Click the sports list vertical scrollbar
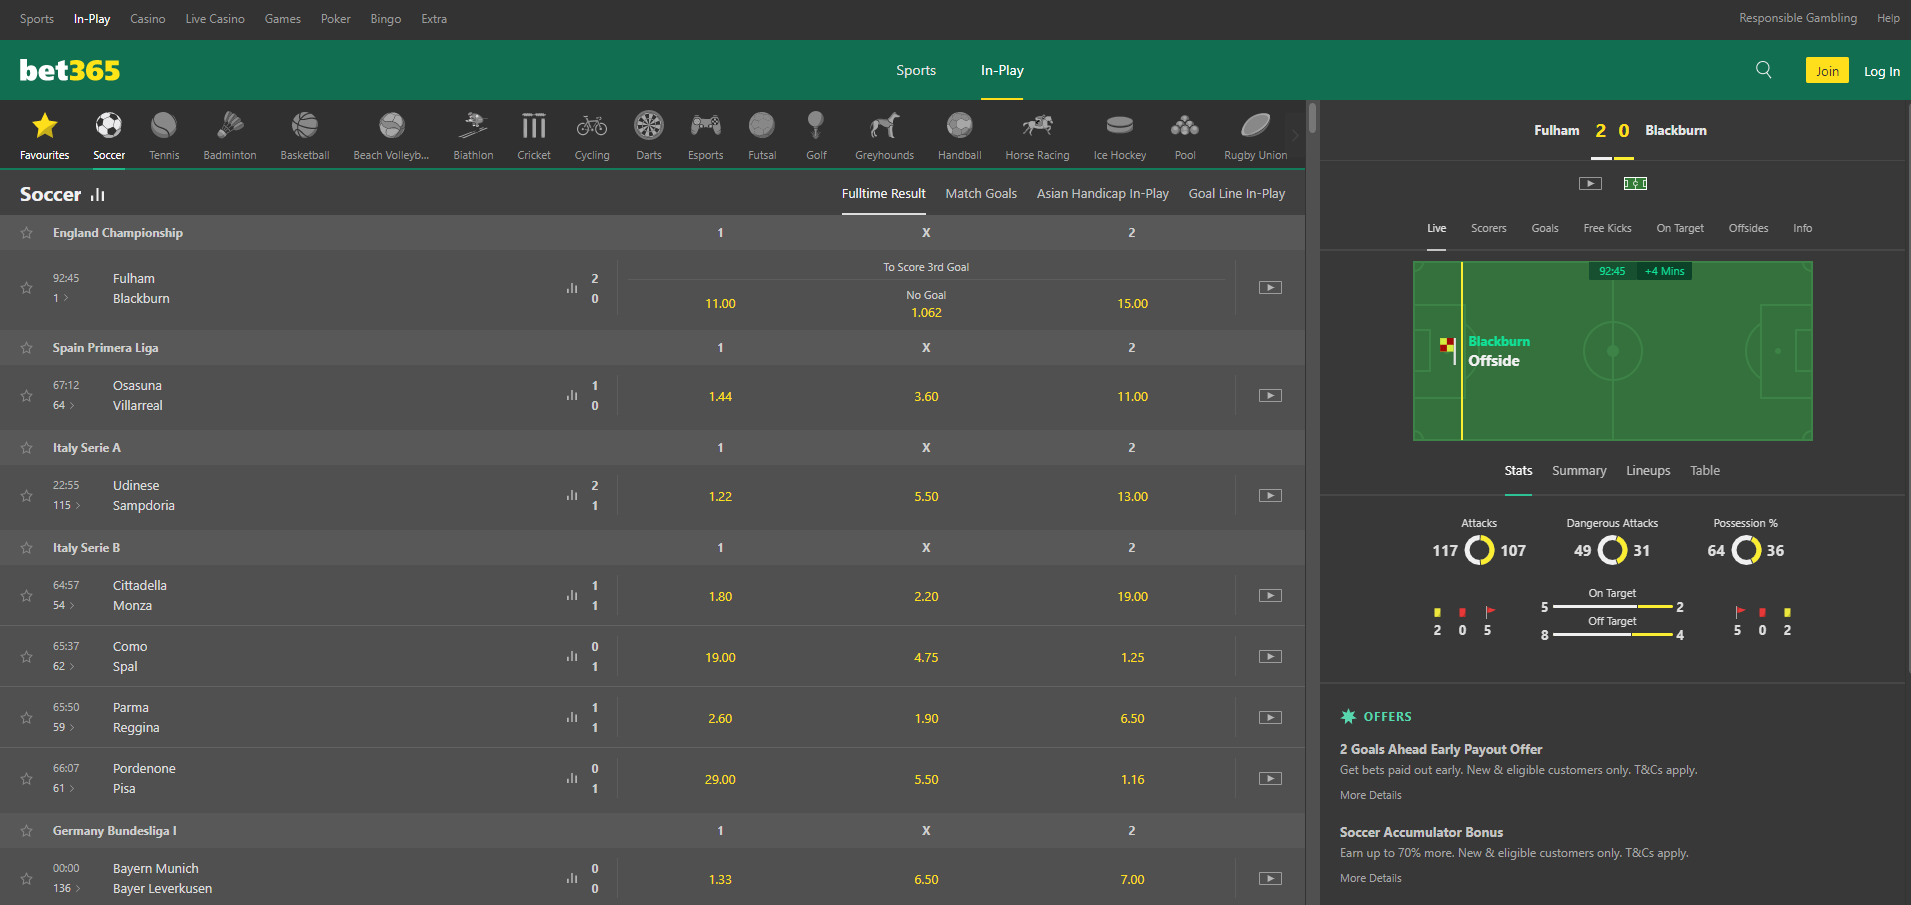The image size is (1911, 905). coord(1312,118)
